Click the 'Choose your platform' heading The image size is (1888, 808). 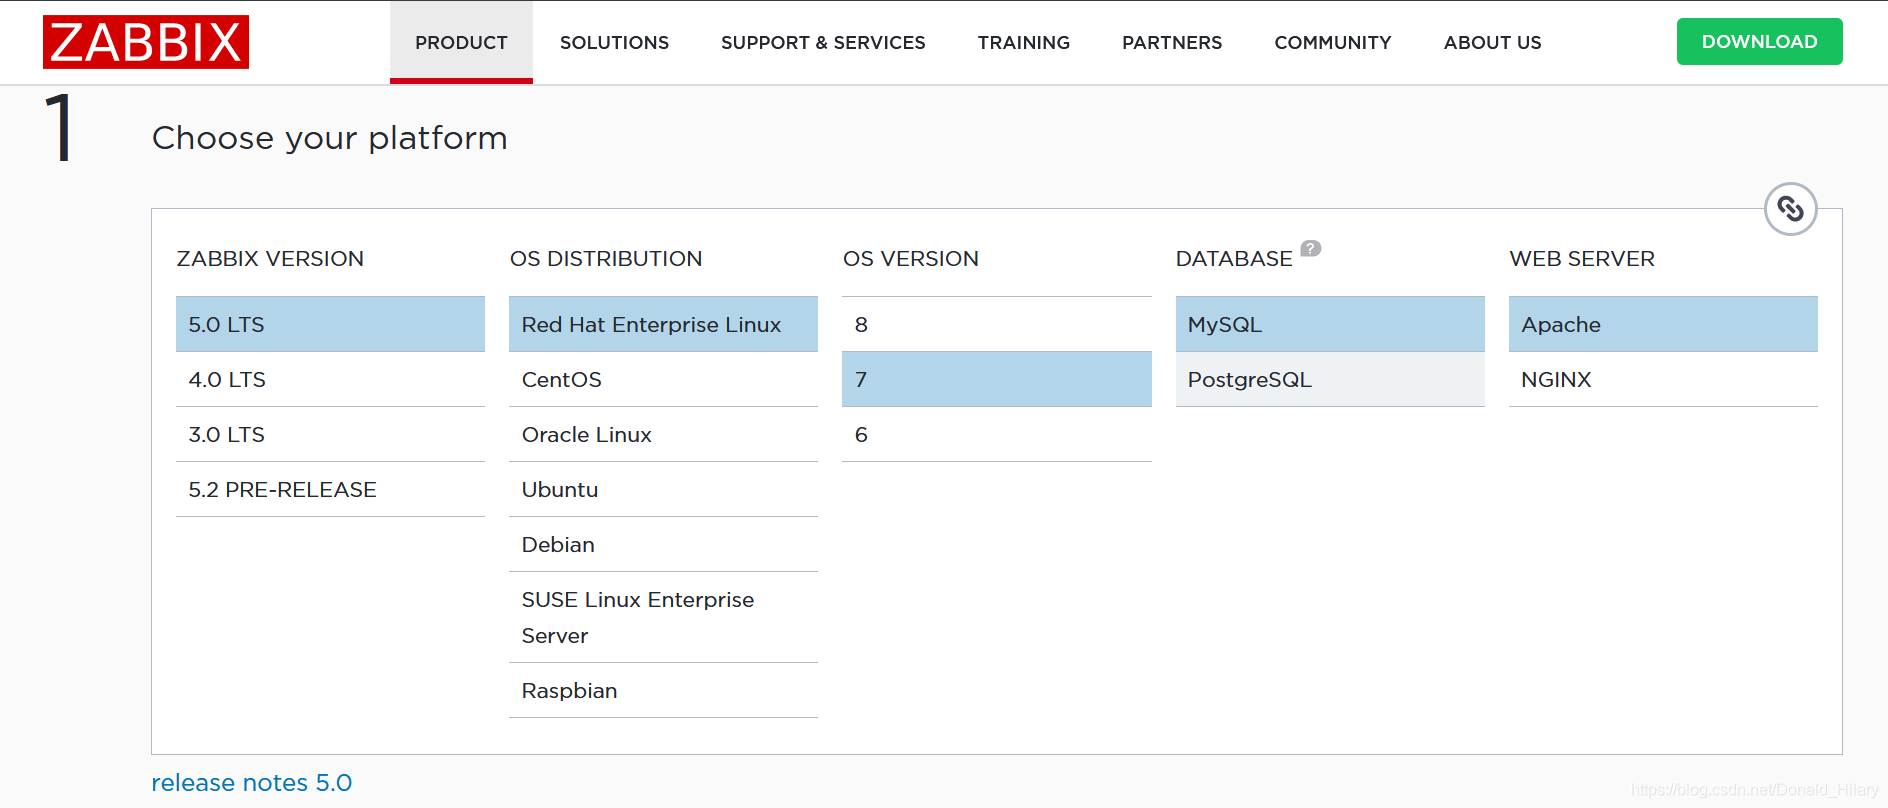click(330, 138)
